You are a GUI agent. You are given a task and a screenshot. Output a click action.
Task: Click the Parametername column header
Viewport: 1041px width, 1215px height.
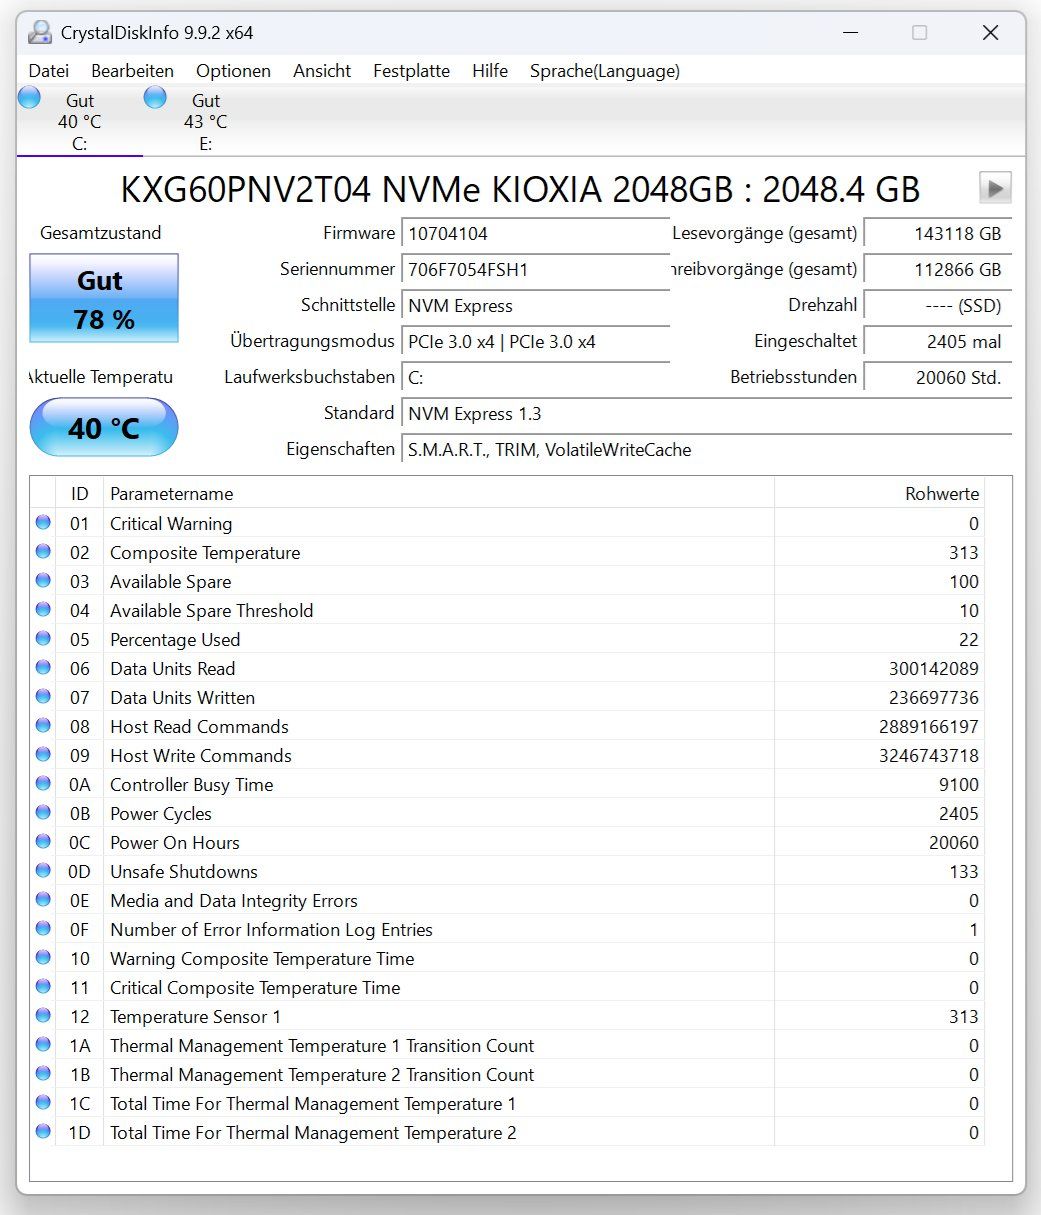[439, 493]
